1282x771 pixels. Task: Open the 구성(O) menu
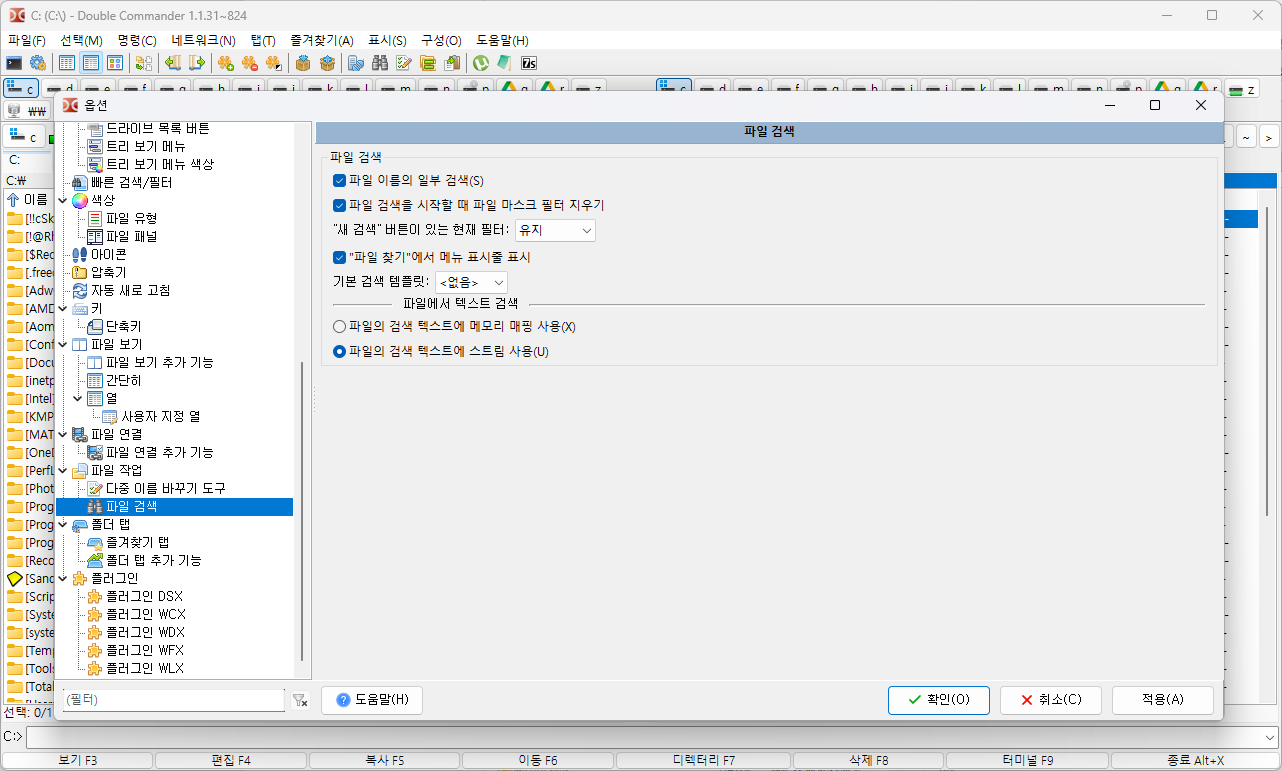coord(441,41)
